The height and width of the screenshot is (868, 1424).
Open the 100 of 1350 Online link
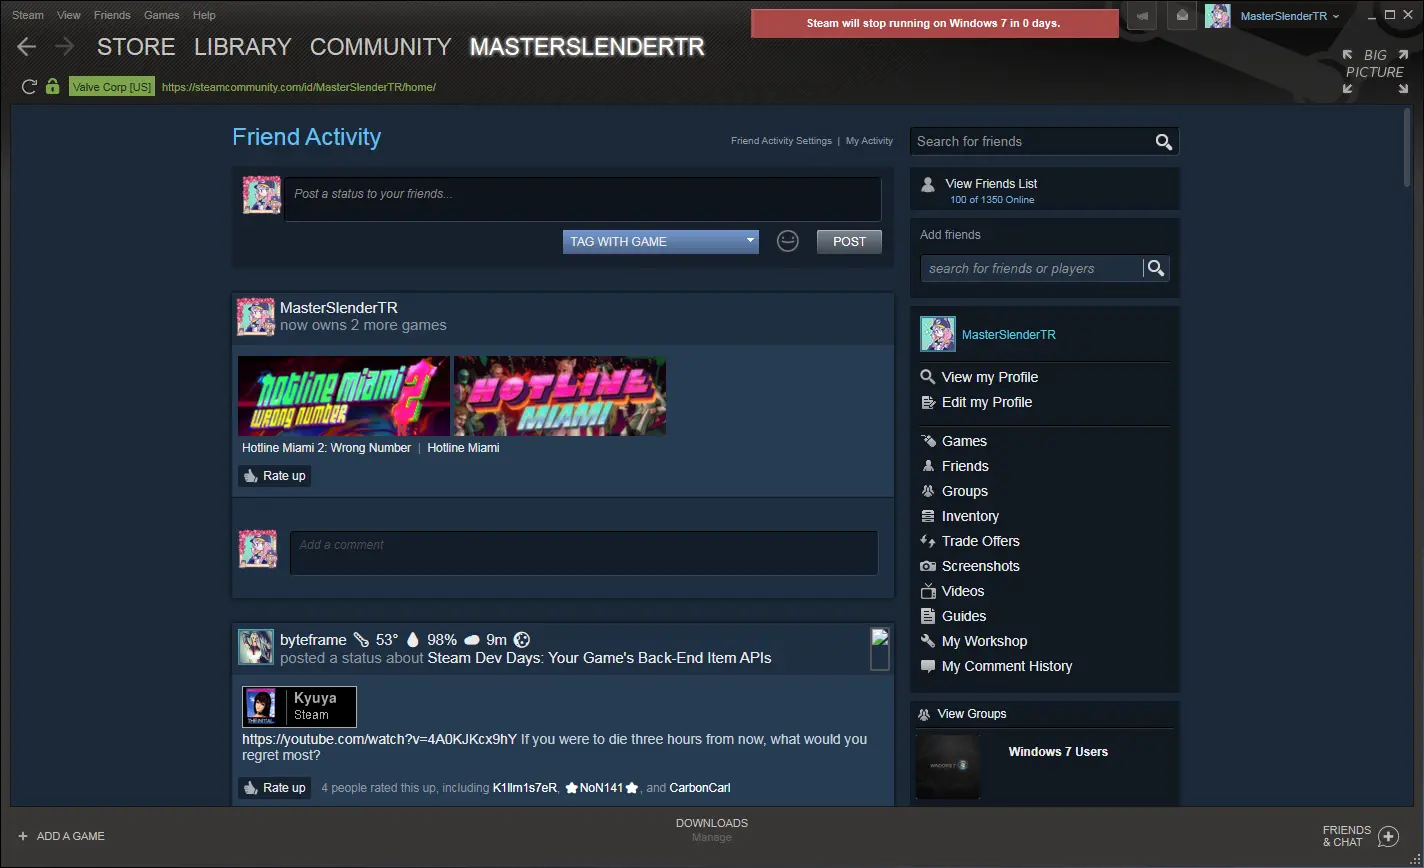click(x=992, y=200)
